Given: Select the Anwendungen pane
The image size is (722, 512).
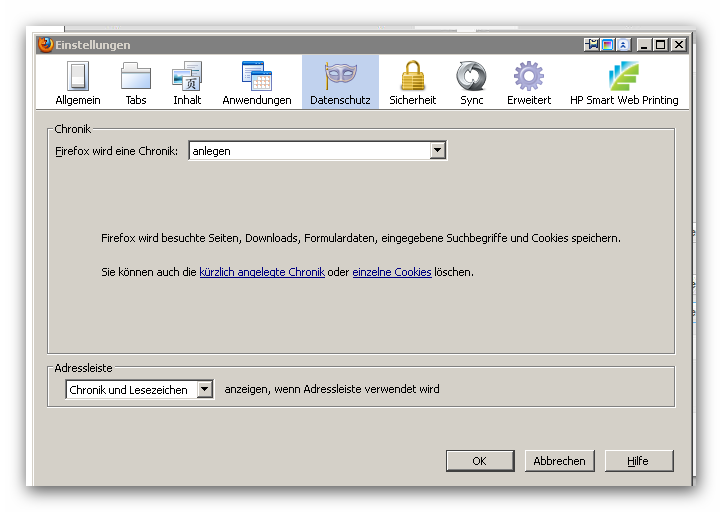Looking at the screenshot, I should [257, 83].
